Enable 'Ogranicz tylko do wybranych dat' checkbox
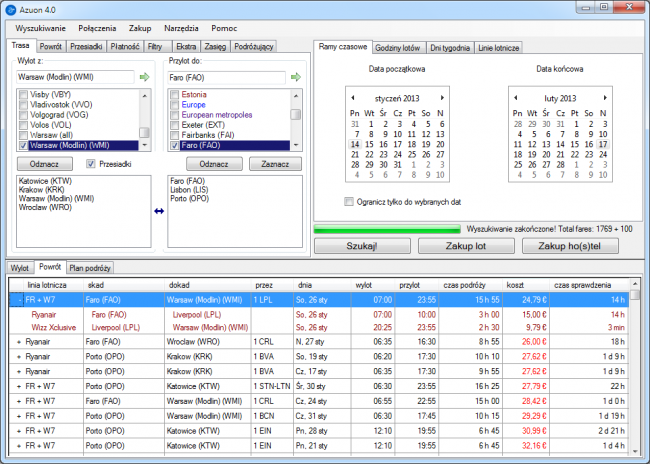 tap(348, 201)
